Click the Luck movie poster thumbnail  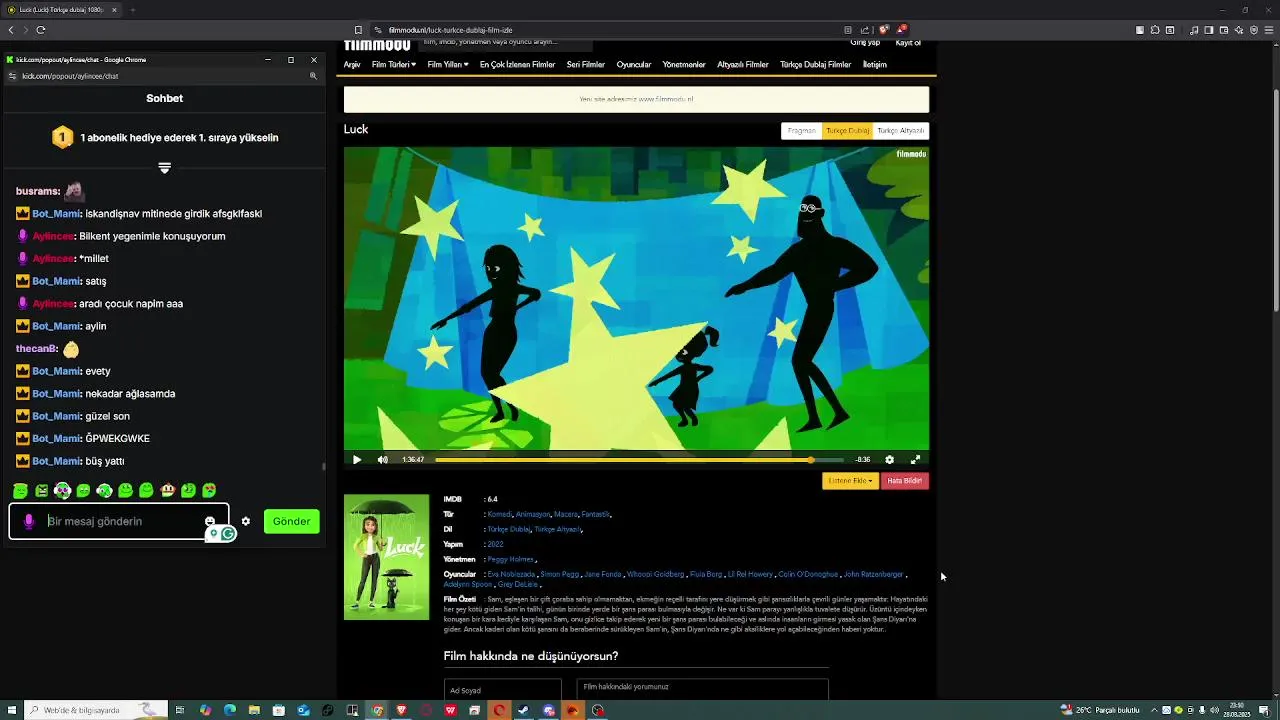[387, 557]
